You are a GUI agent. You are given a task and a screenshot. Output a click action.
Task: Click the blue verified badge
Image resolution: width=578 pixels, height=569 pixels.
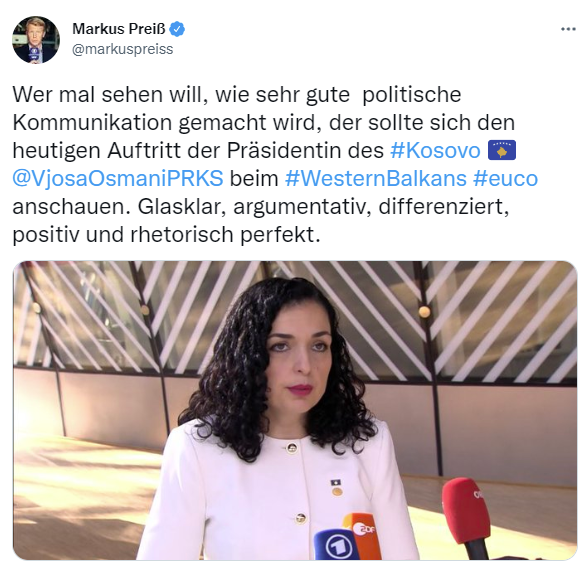click(177, 29)
